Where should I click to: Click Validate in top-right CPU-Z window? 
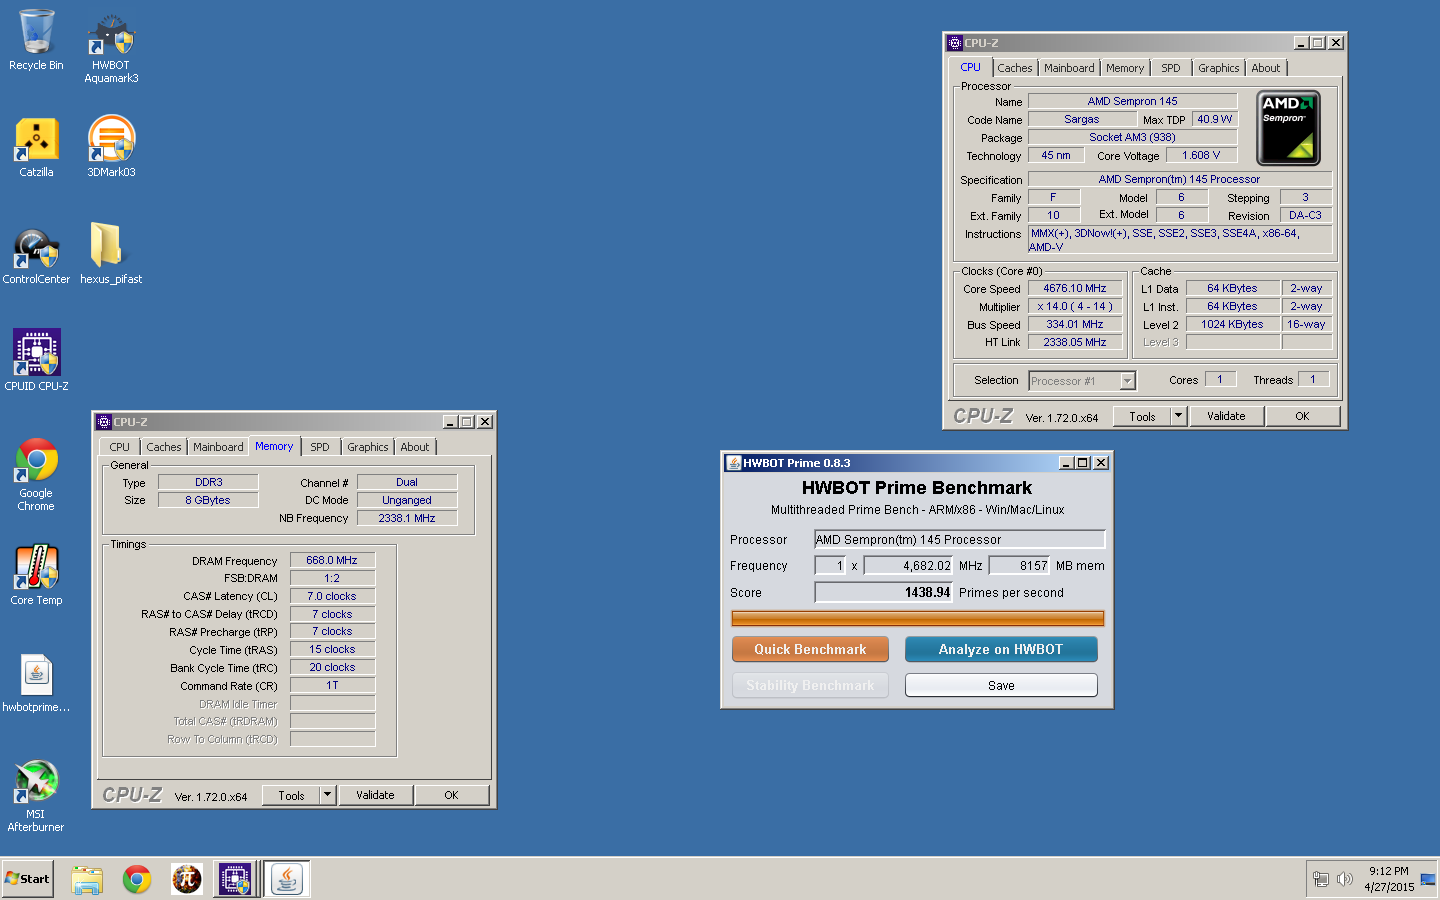pyautogui.click(x=1226, y=416)
